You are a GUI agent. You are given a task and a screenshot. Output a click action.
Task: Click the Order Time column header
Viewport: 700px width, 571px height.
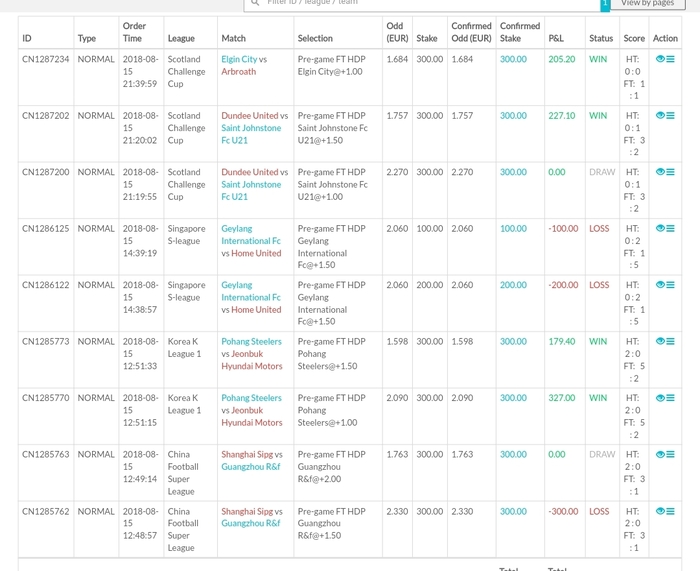134,32
